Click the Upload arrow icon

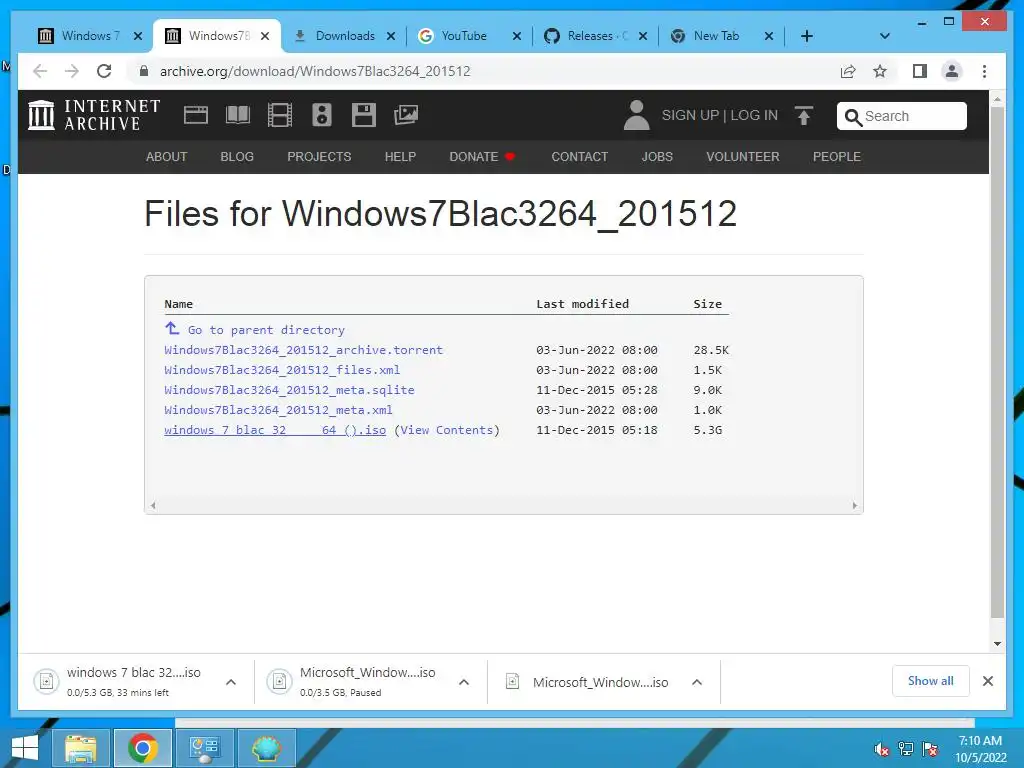click(803, 116)
